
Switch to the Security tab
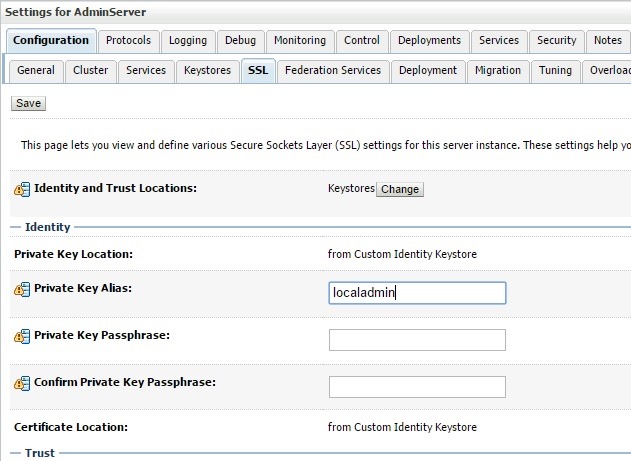click(x=556, y=41)
